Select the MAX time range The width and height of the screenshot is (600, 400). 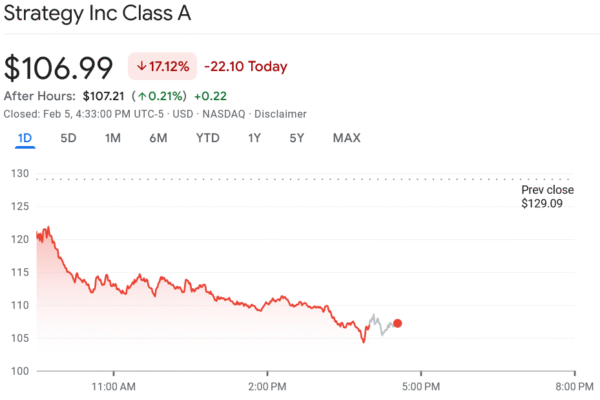[x=346, y=138]
